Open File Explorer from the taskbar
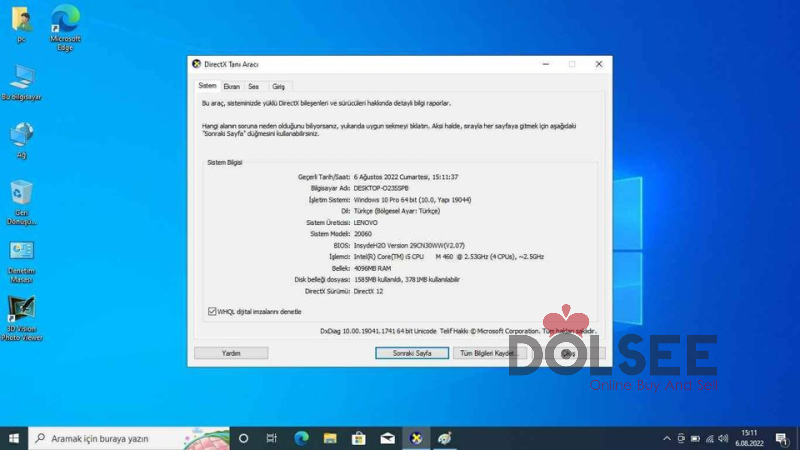Image resolution: width=800 pixels, height=450 pixels. point(329,438)
